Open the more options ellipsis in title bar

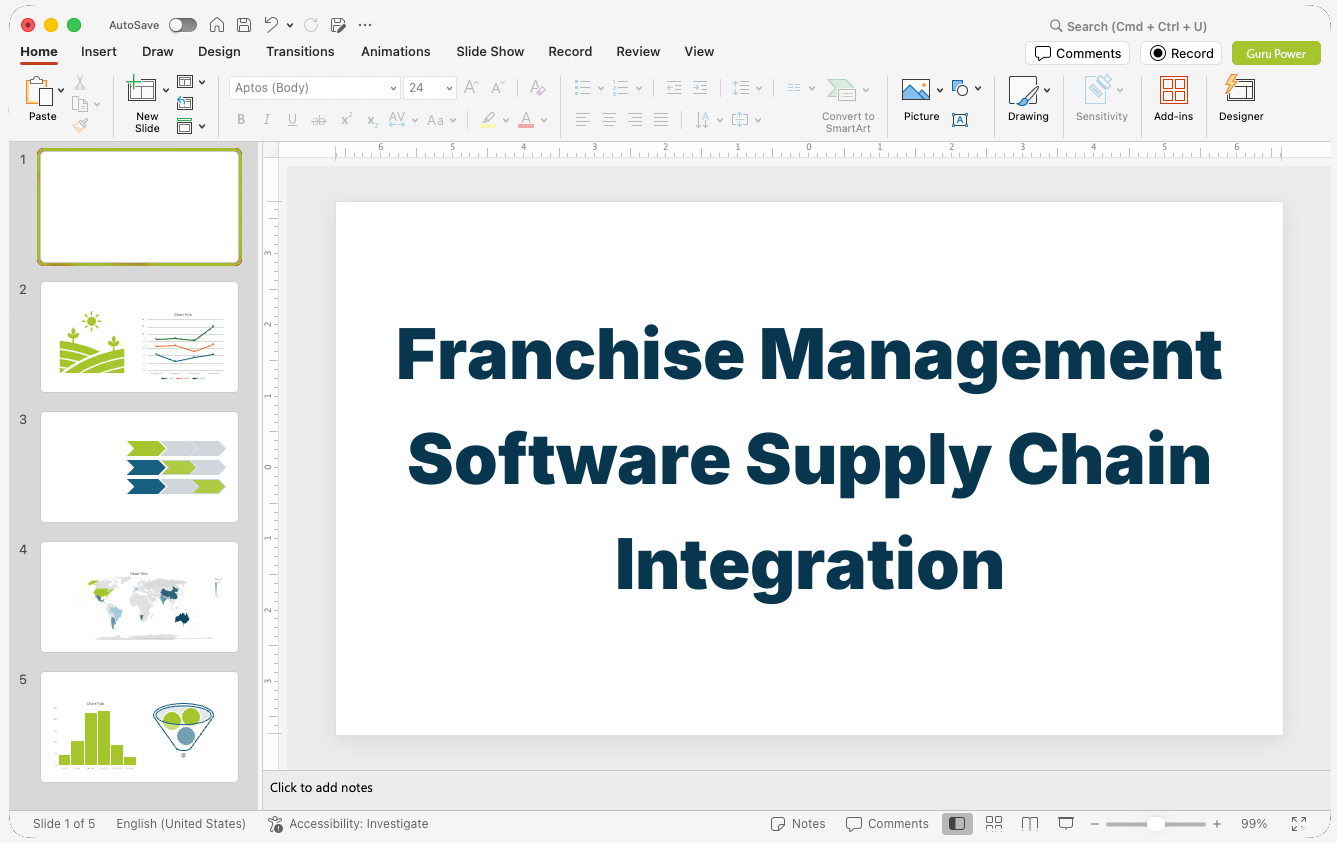click(x=365, y=25)
